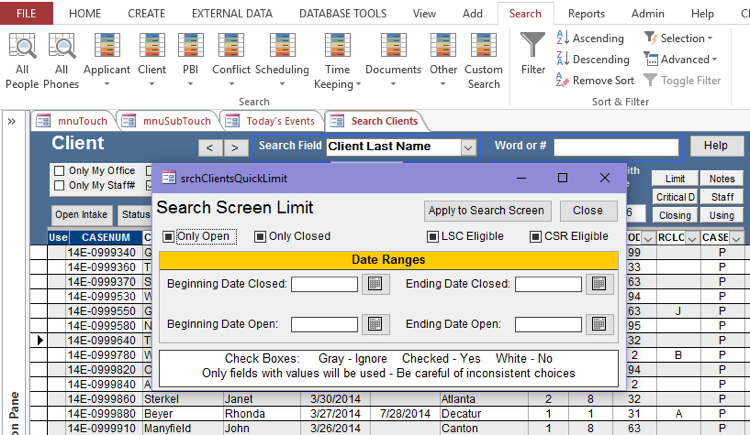Switch to the CREATE ribbon tab
Screen dimensions: 750x435
(146, 13)
